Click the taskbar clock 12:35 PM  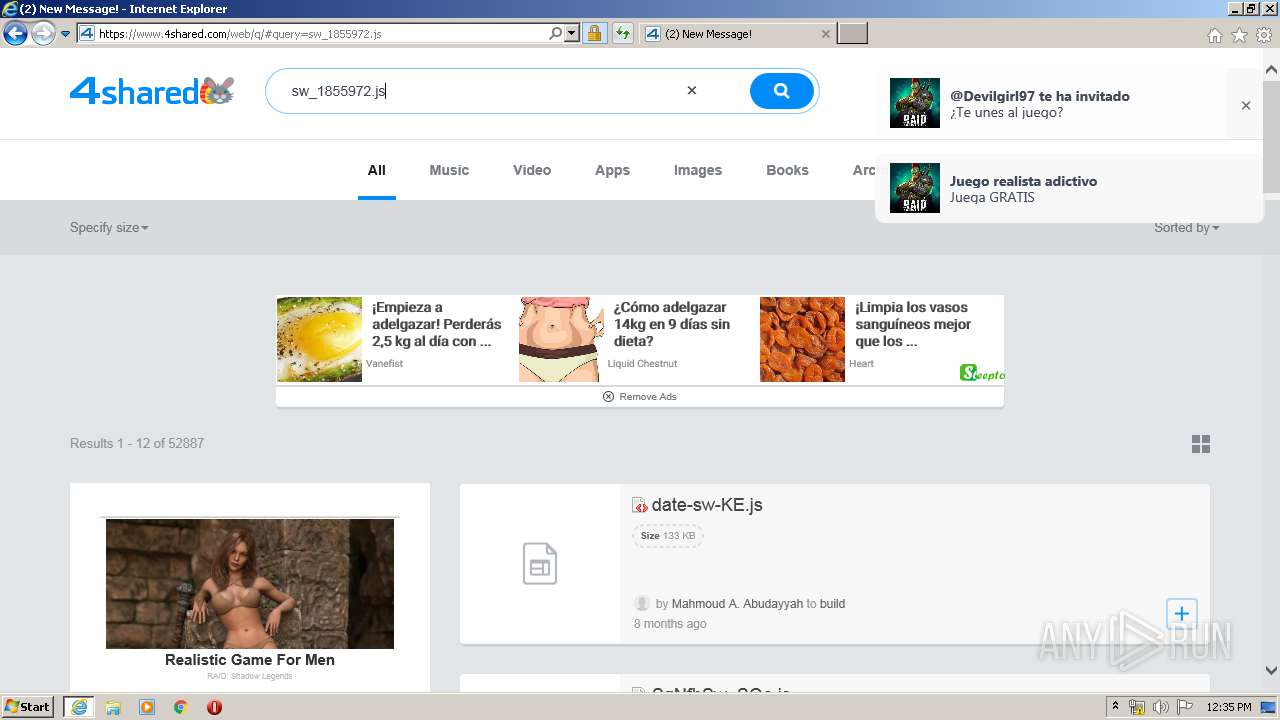1229,707
